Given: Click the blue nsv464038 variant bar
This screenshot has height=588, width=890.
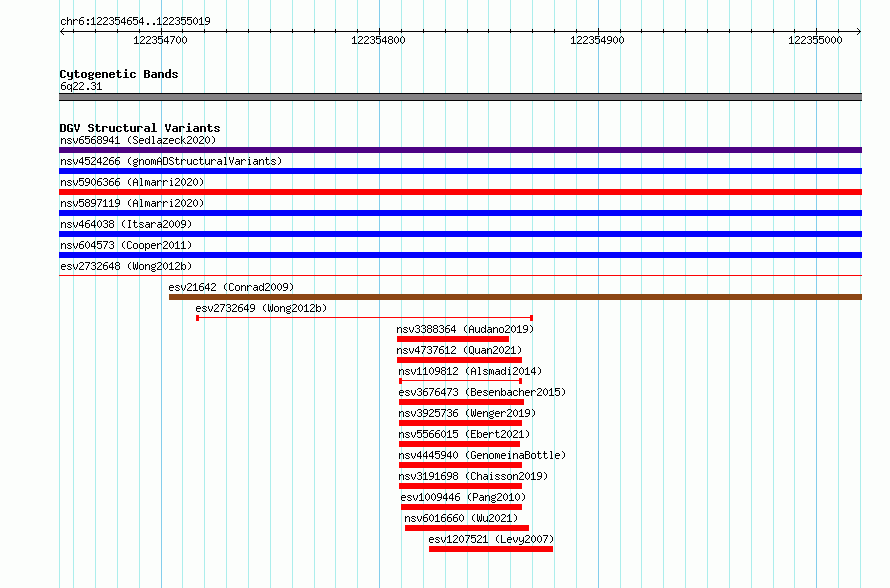Looking at the screenshot, I should pyautogui.click(x=460, y=234).
